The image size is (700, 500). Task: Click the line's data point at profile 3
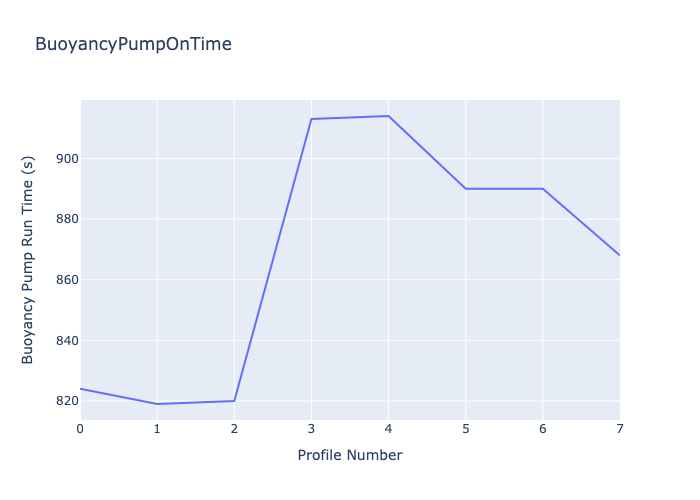(x=311, y=119)
